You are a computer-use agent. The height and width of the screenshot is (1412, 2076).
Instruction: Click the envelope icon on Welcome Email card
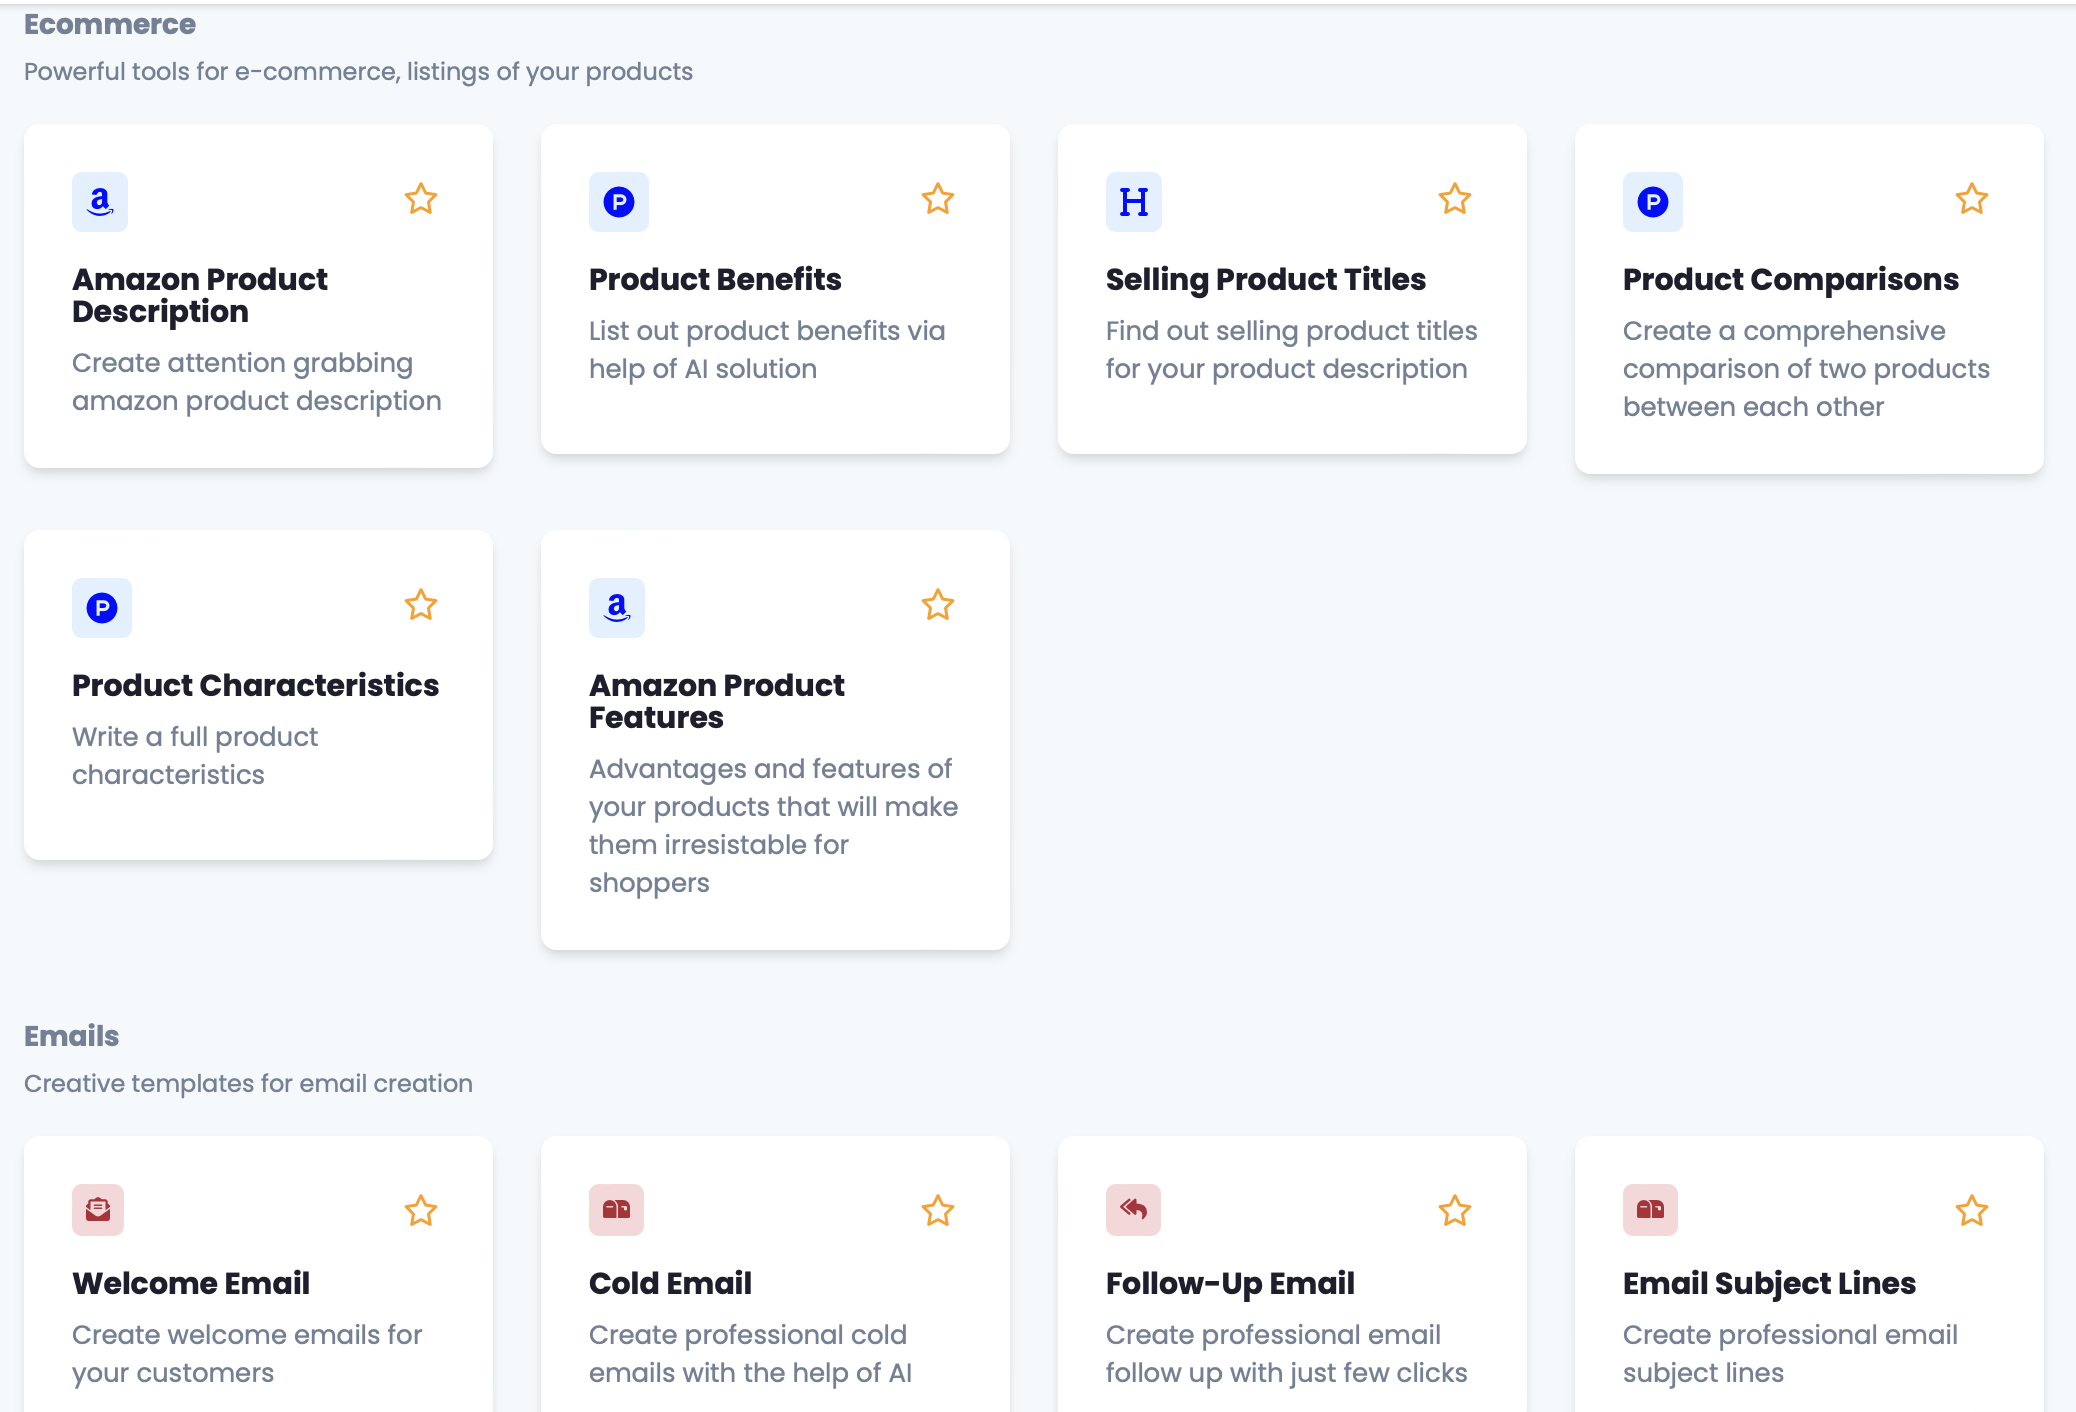98,1210
